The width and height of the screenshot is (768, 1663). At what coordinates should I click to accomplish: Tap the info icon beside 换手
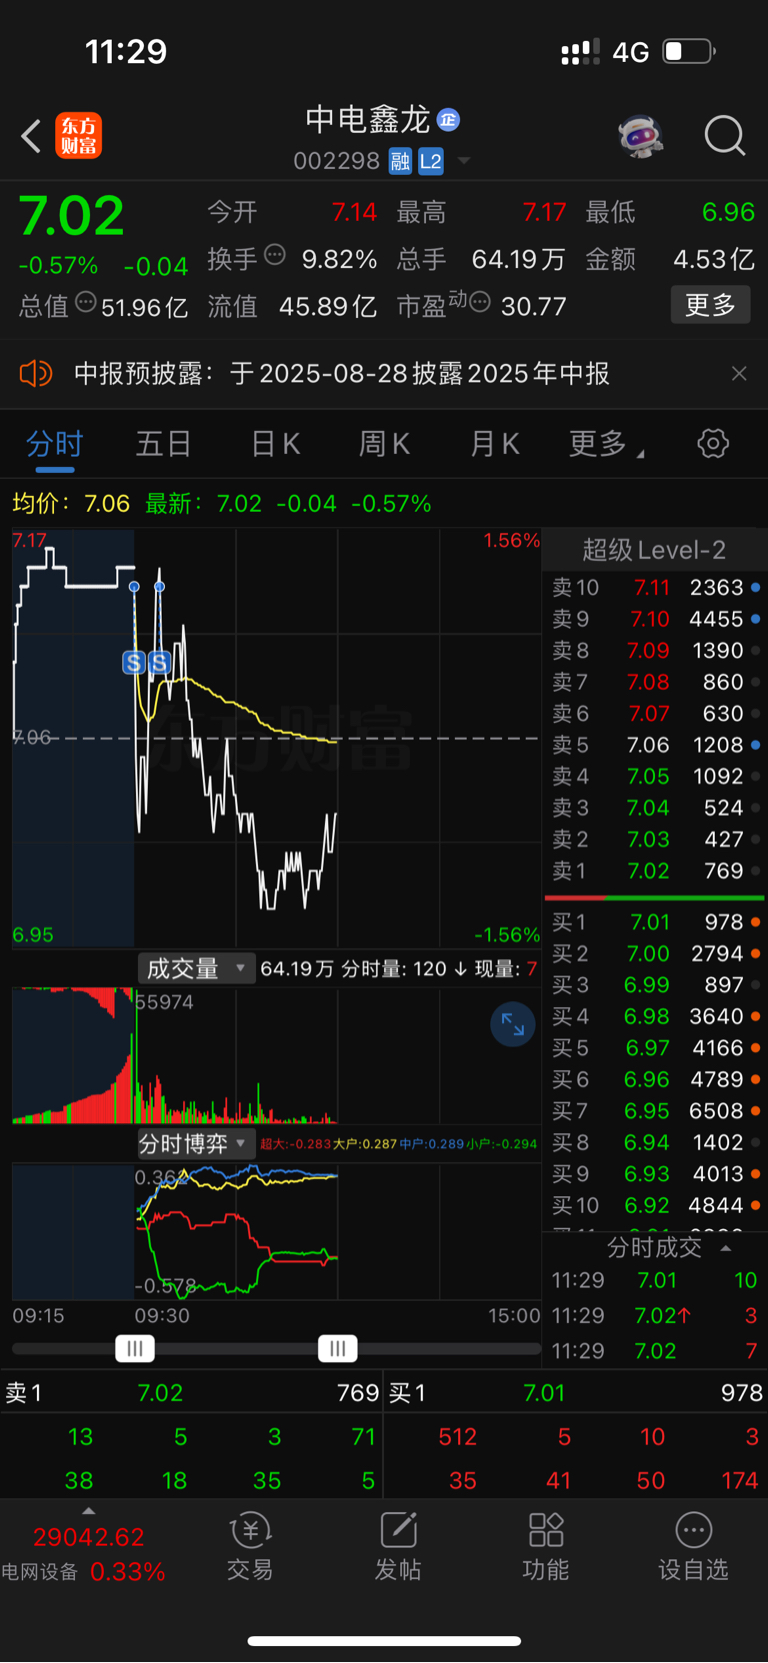click(x=274, y=255)
